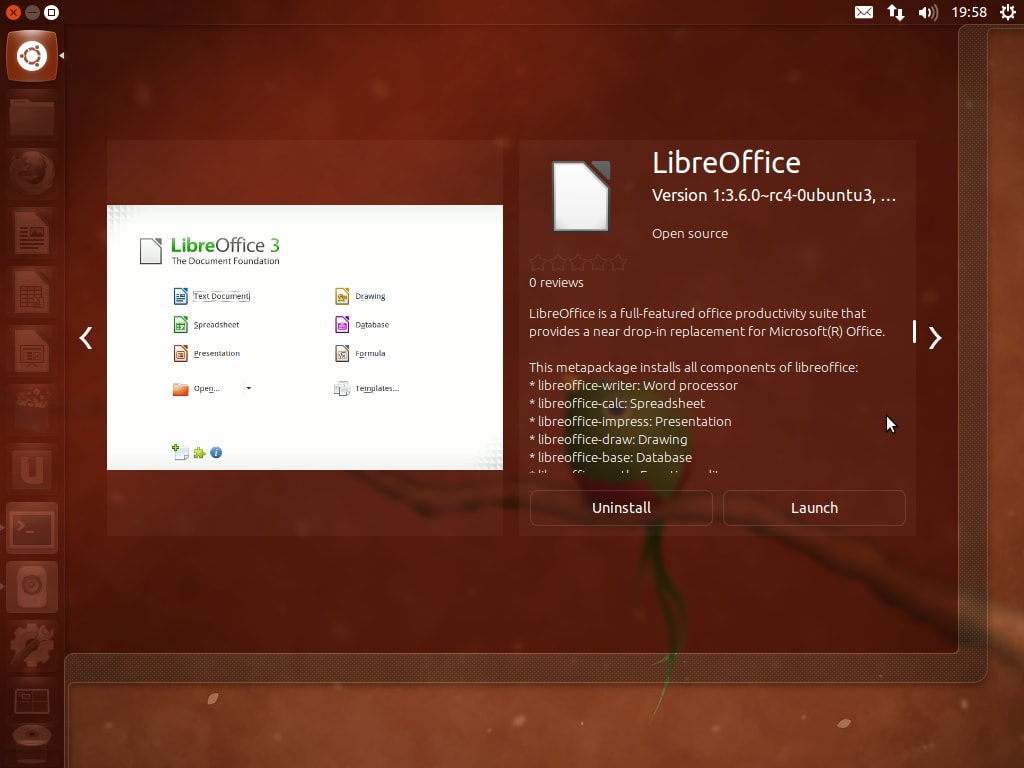Open the Files launcher icon
The width and height of the screenshot is (1024, 768).
(x=32, y=116)
